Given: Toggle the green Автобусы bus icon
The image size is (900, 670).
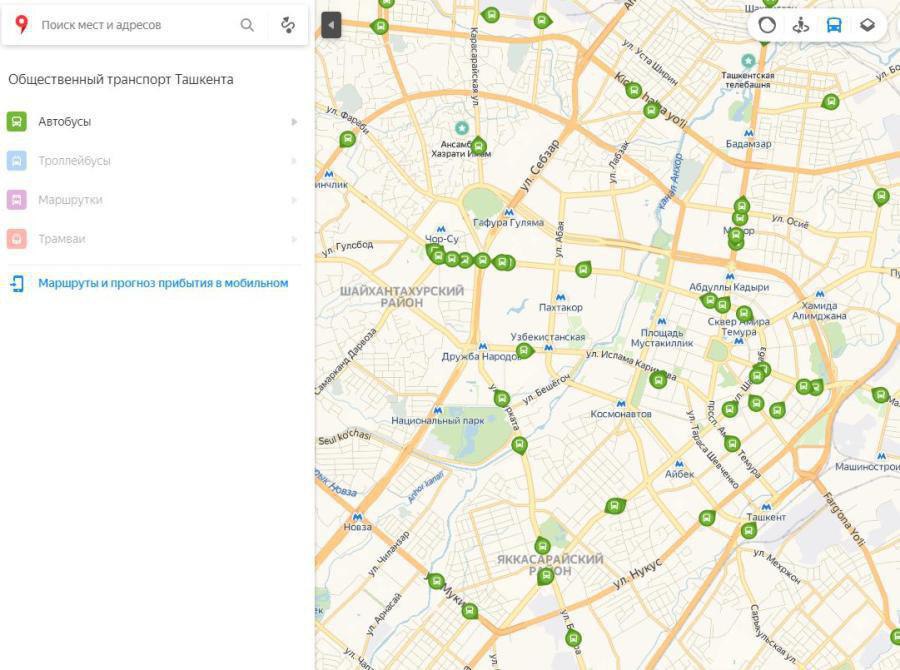Looking at the screenshot, I should (17, 122).
